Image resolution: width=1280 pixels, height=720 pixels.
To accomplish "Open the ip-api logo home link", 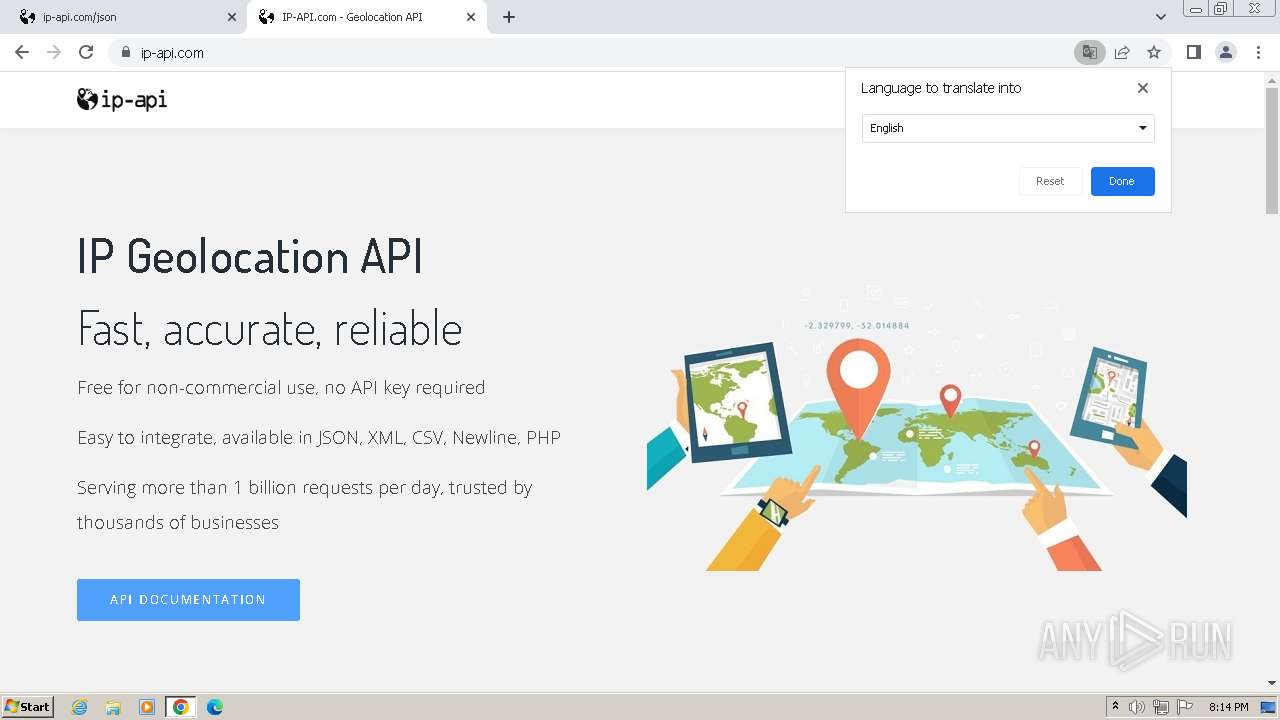I will click(122, 99).
